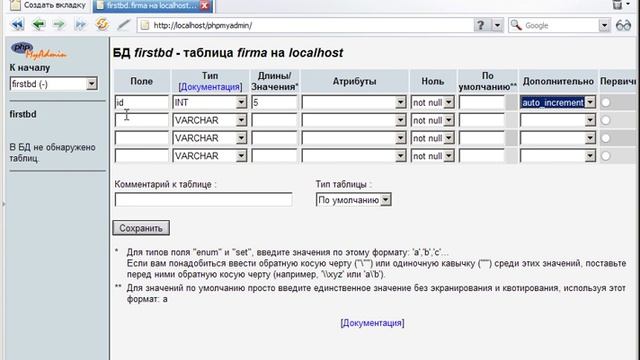Click the Сохранить button
Viewport: 640px width, 360px height.
(141, 228)
